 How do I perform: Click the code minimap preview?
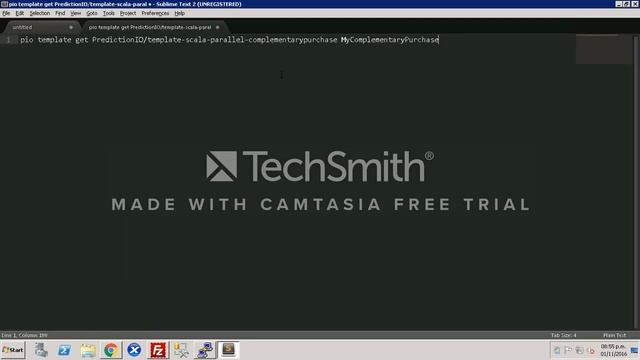click(604, 49)
